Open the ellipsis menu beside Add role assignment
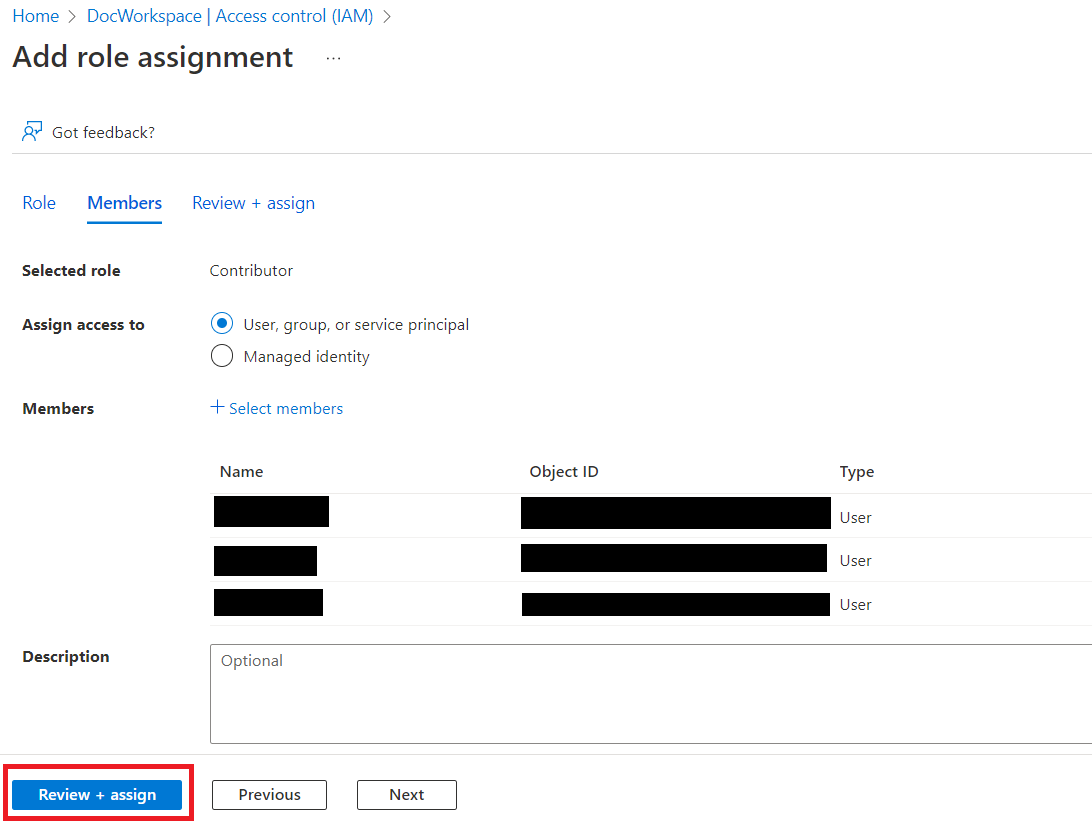The width and height of the screenshot is (1092, 823). click(333, 58)
